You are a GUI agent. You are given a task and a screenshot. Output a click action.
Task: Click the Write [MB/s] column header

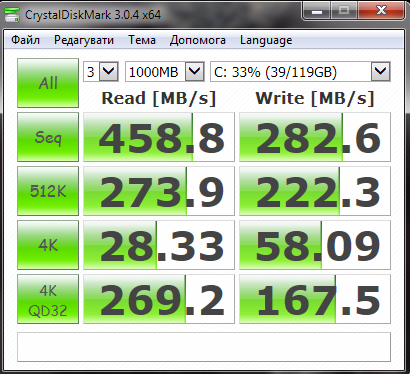[315, 98]
